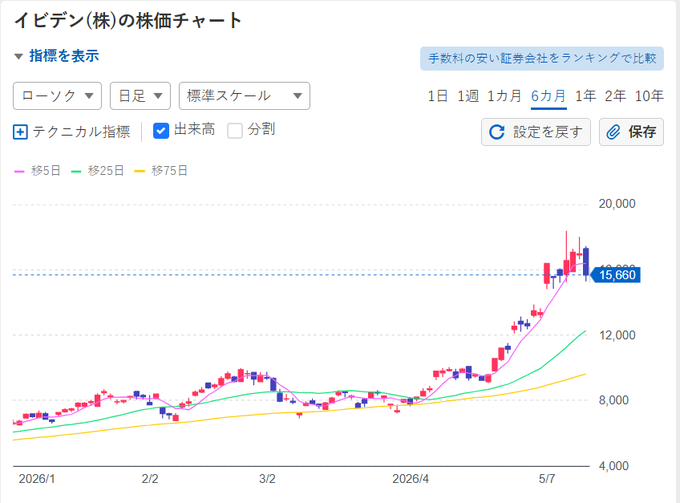Click the green 移25日 legend swatch
Image resolution: width=680 pixels, height=503 pixels.
point(76,171)
